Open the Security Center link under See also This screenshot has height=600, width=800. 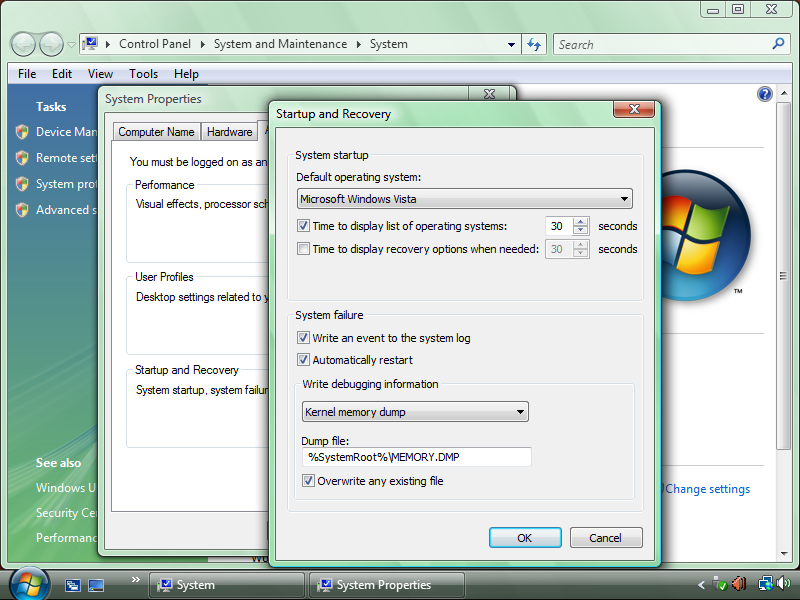tap(66, 513)
